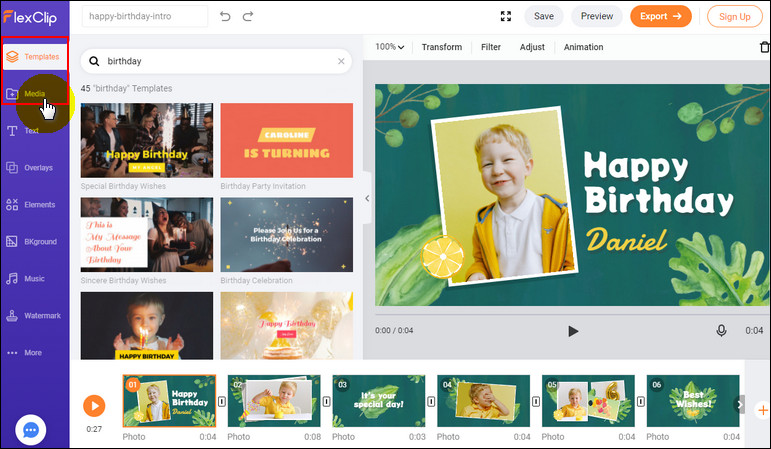Save the project
The height and width of the screenshot is (449, 771).
click(x=544, y=16)
